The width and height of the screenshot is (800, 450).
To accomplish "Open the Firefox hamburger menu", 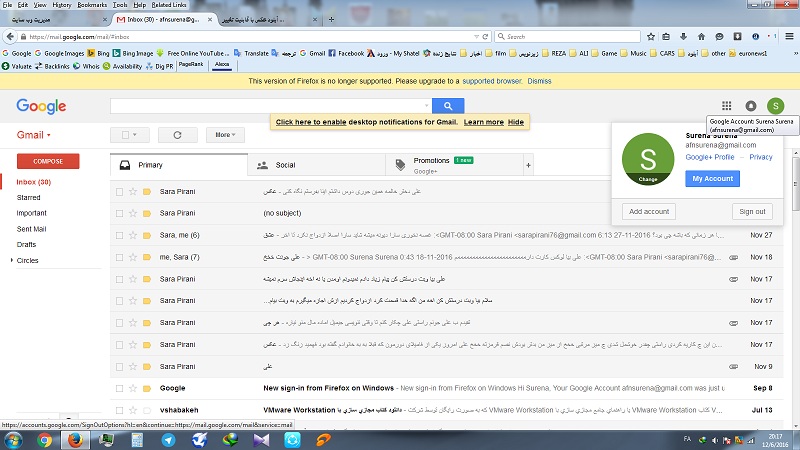I will (x=789, y=37).
